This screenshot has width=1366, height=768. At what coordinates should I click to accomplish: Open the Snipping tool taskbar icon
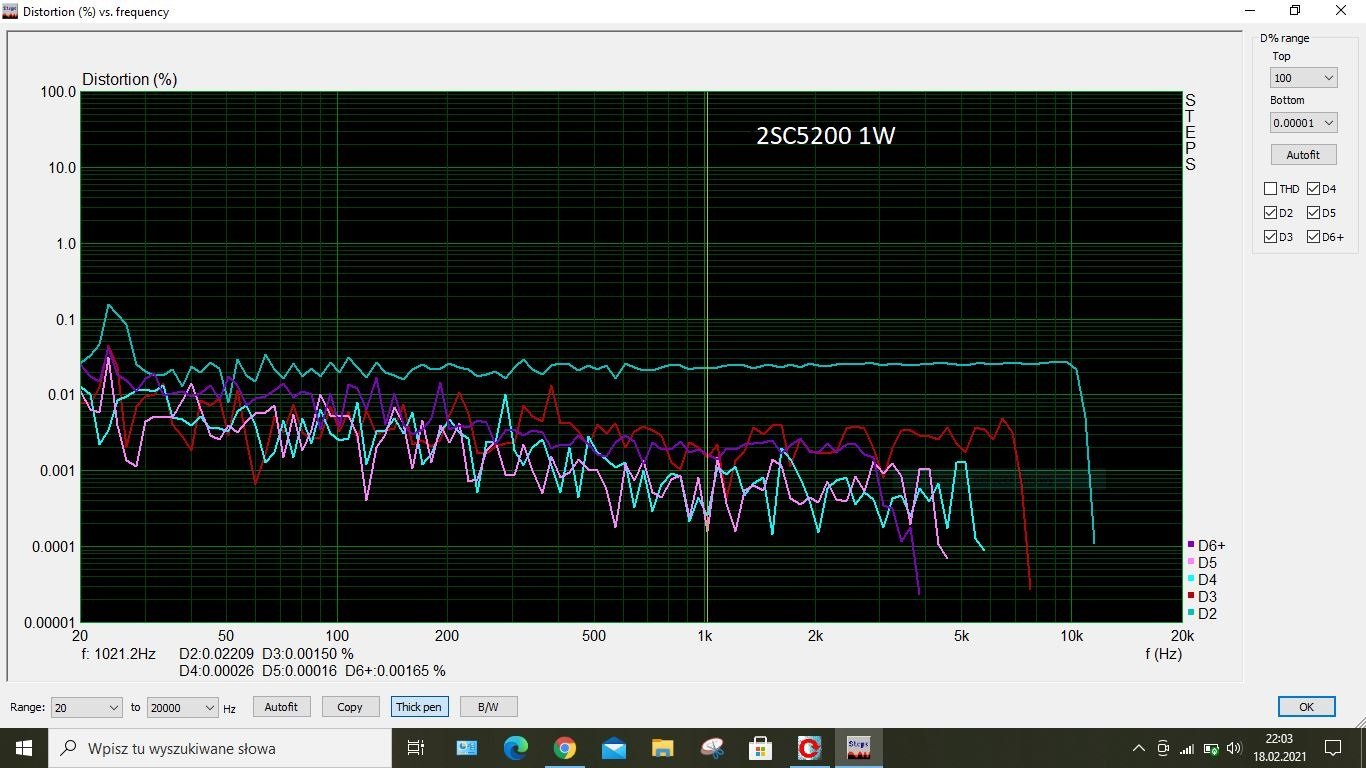coord(711,748)
